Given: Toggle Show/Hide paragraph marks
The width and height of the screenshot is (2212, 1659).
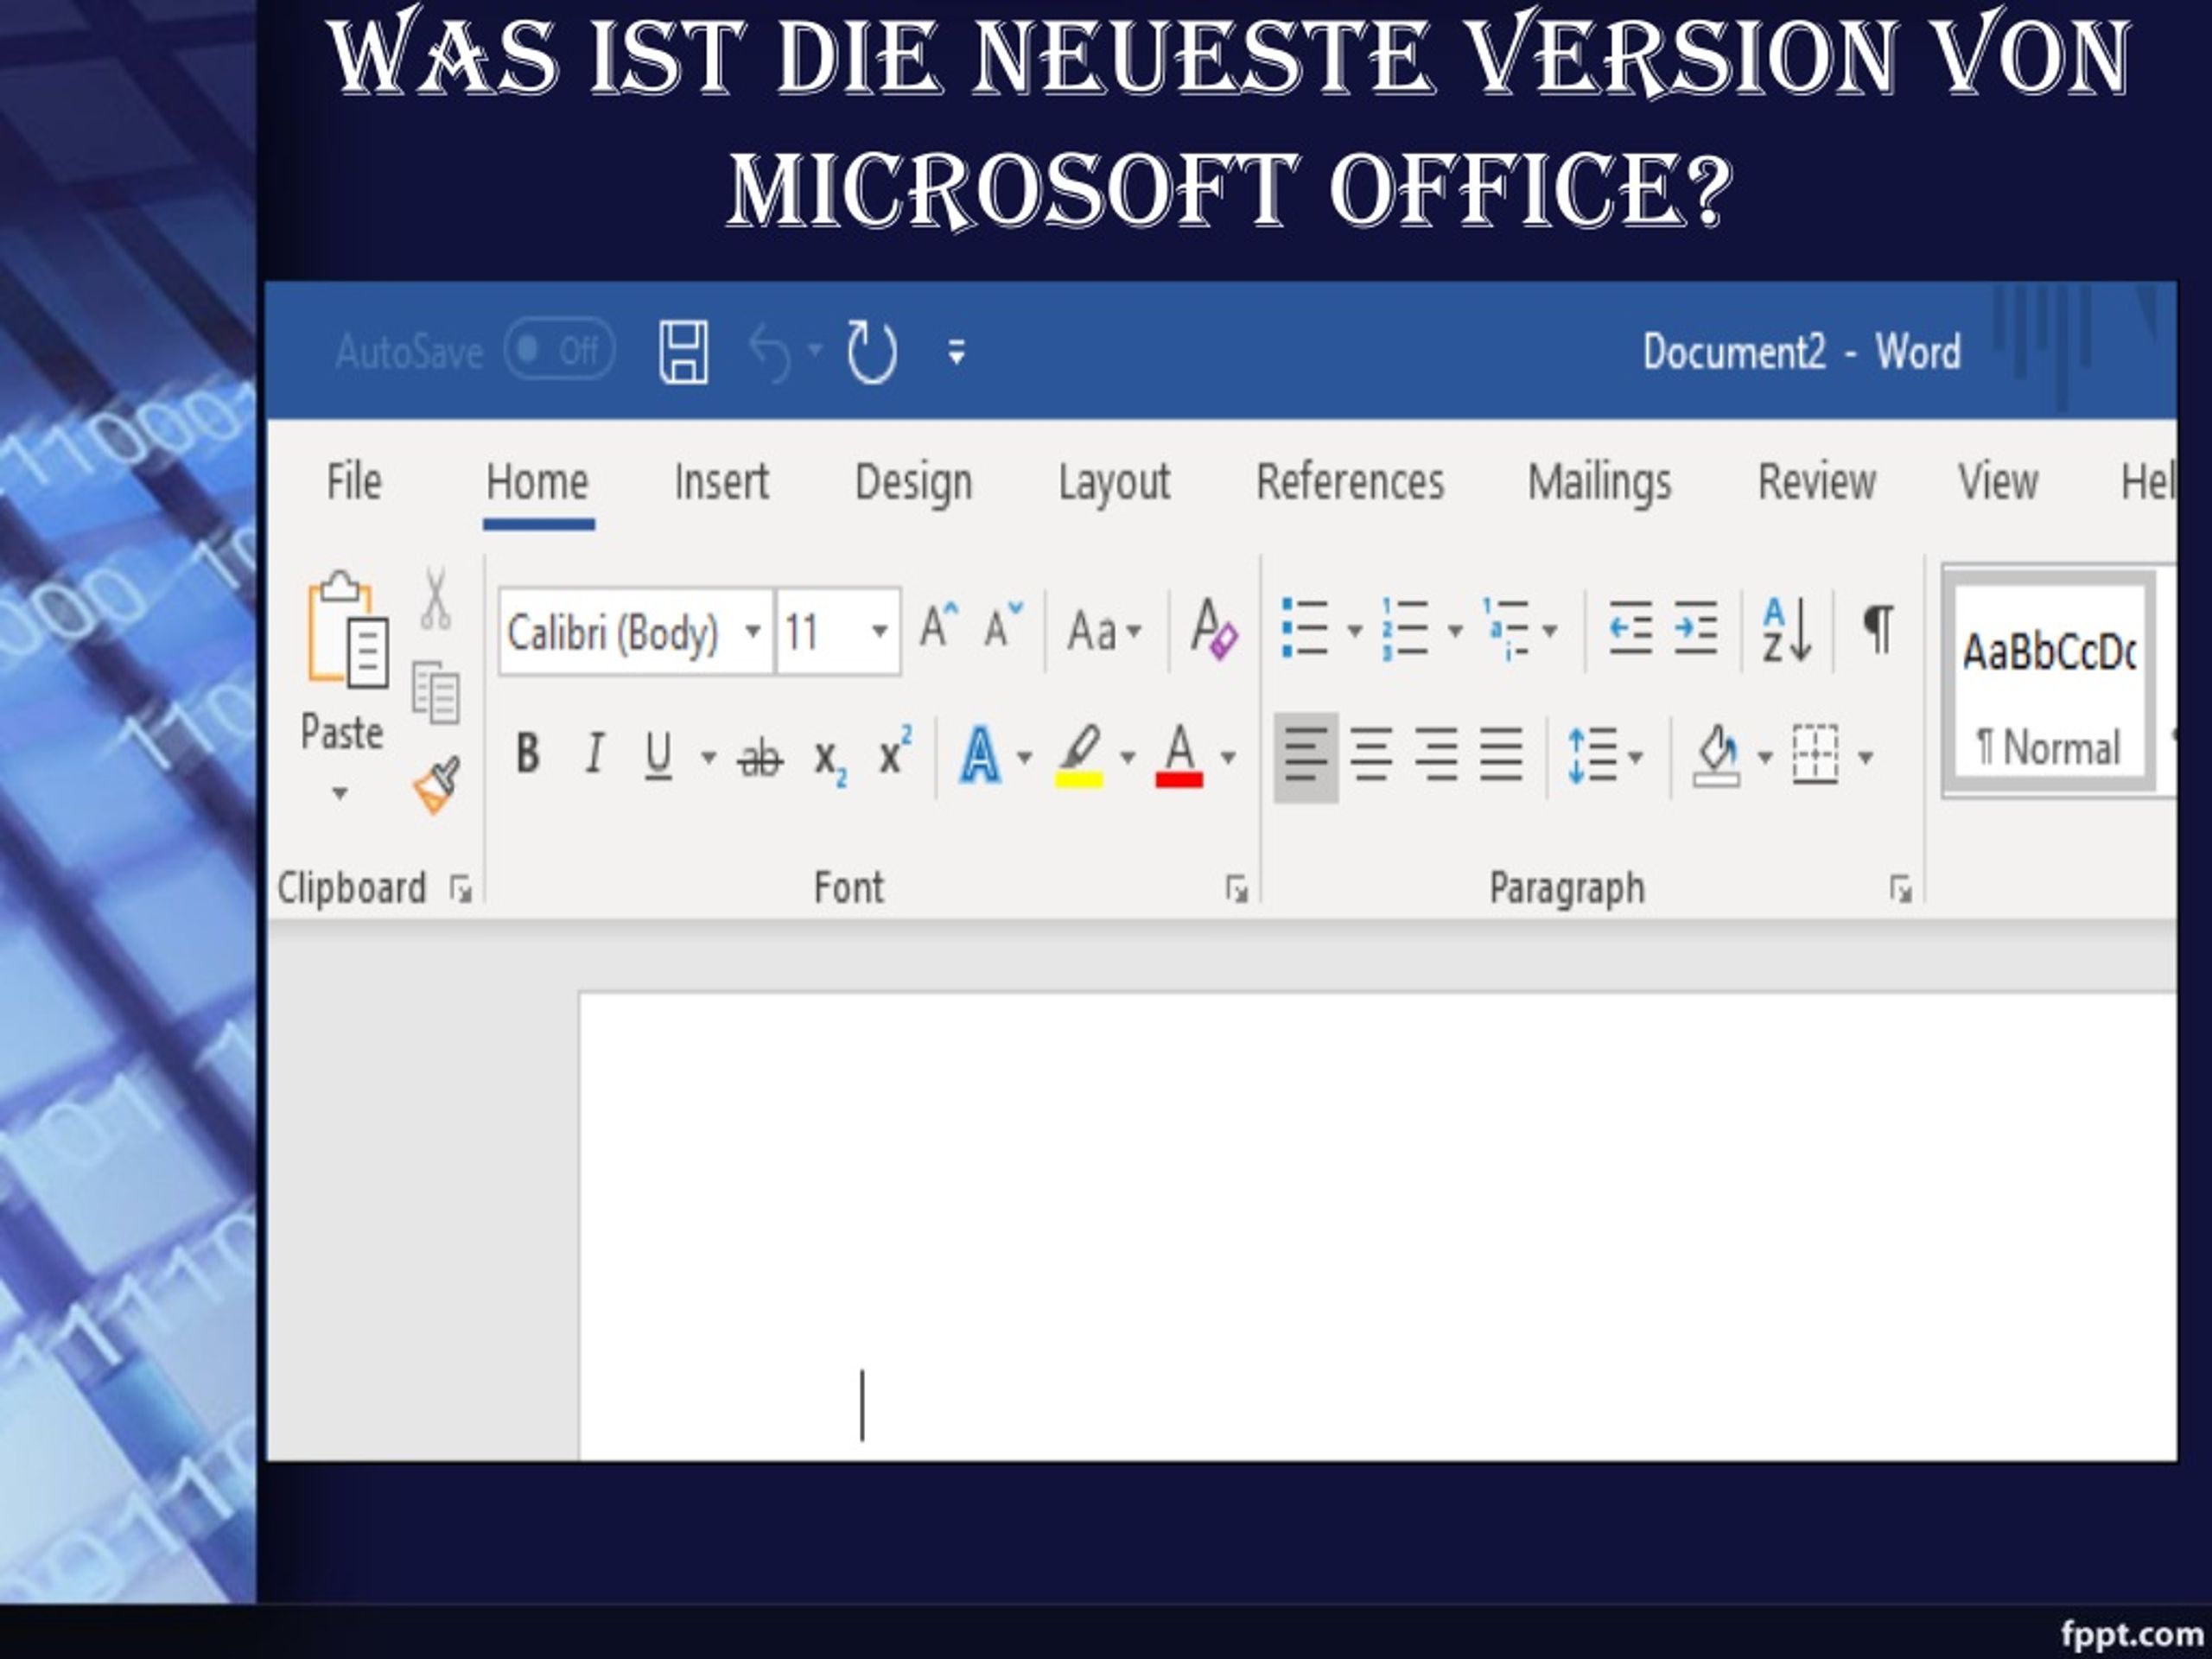Looking at the screenshot, I should (1879, 629).
